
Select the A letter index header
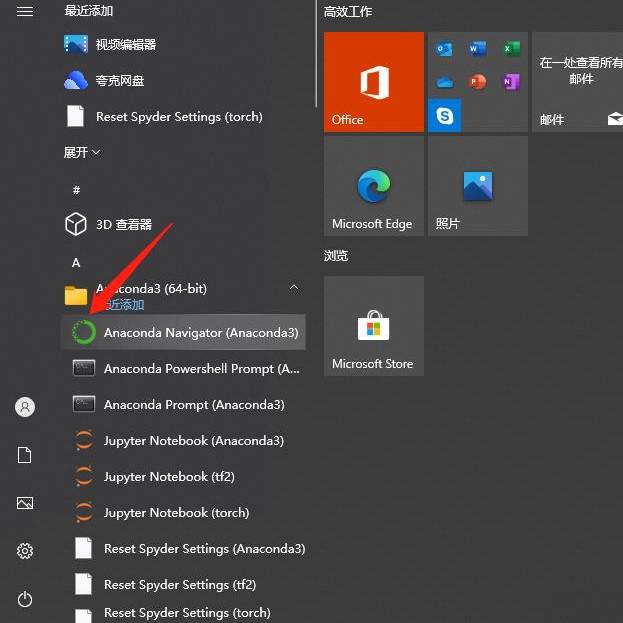click(76, 263)
